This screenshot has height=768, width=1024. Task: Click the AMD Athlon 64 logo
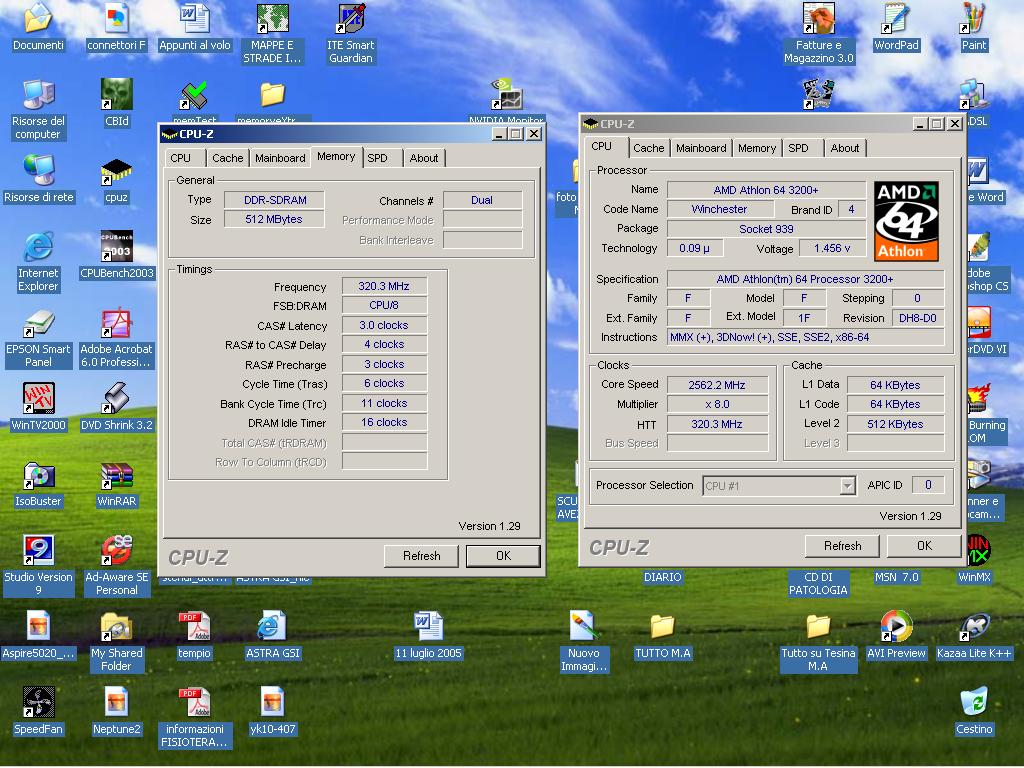(x=906, y=221)
